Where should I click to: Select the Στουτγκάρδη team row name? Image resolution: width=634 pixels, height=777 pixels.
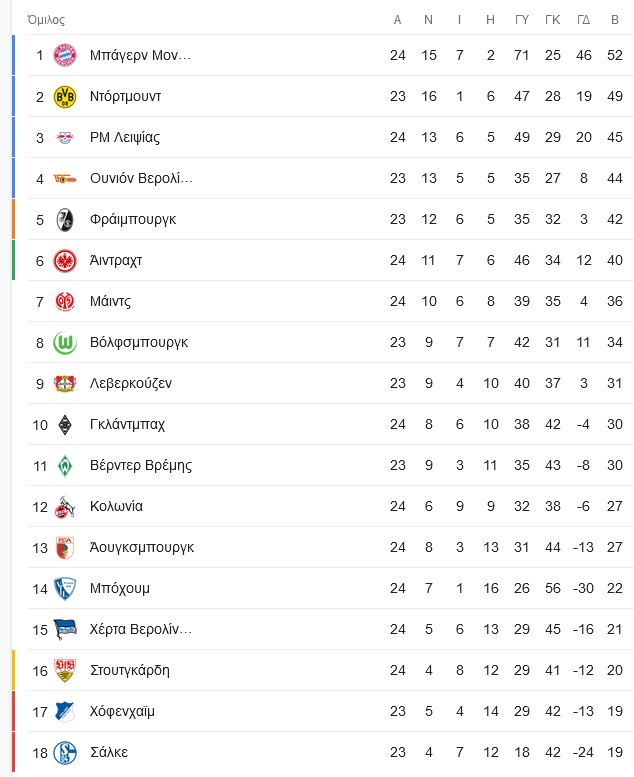point(130,670)
